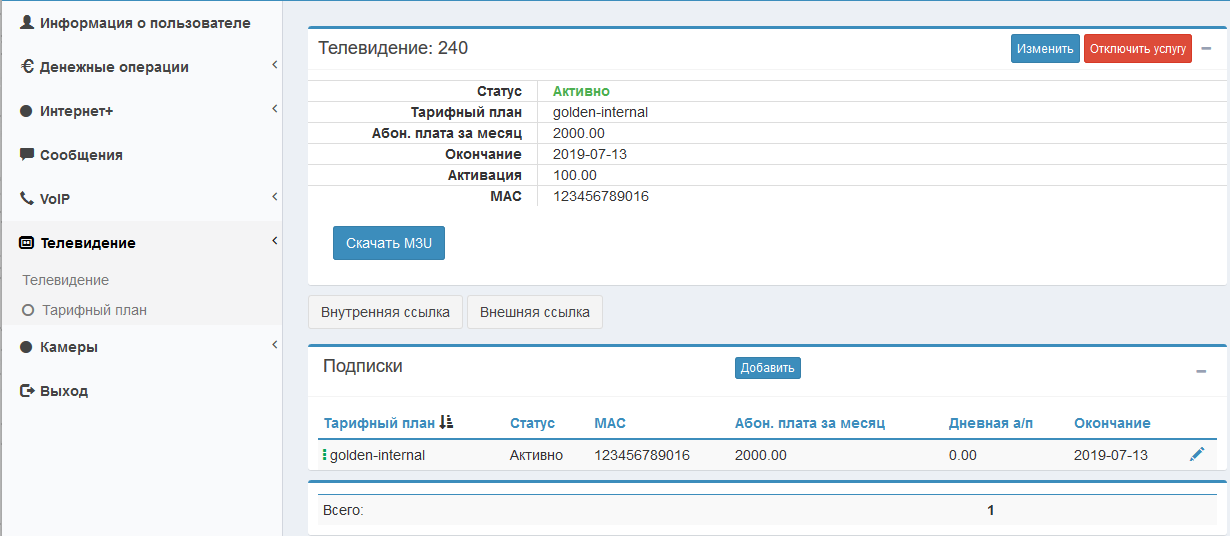Collapse the Подписки panel

click(1201, 371)
